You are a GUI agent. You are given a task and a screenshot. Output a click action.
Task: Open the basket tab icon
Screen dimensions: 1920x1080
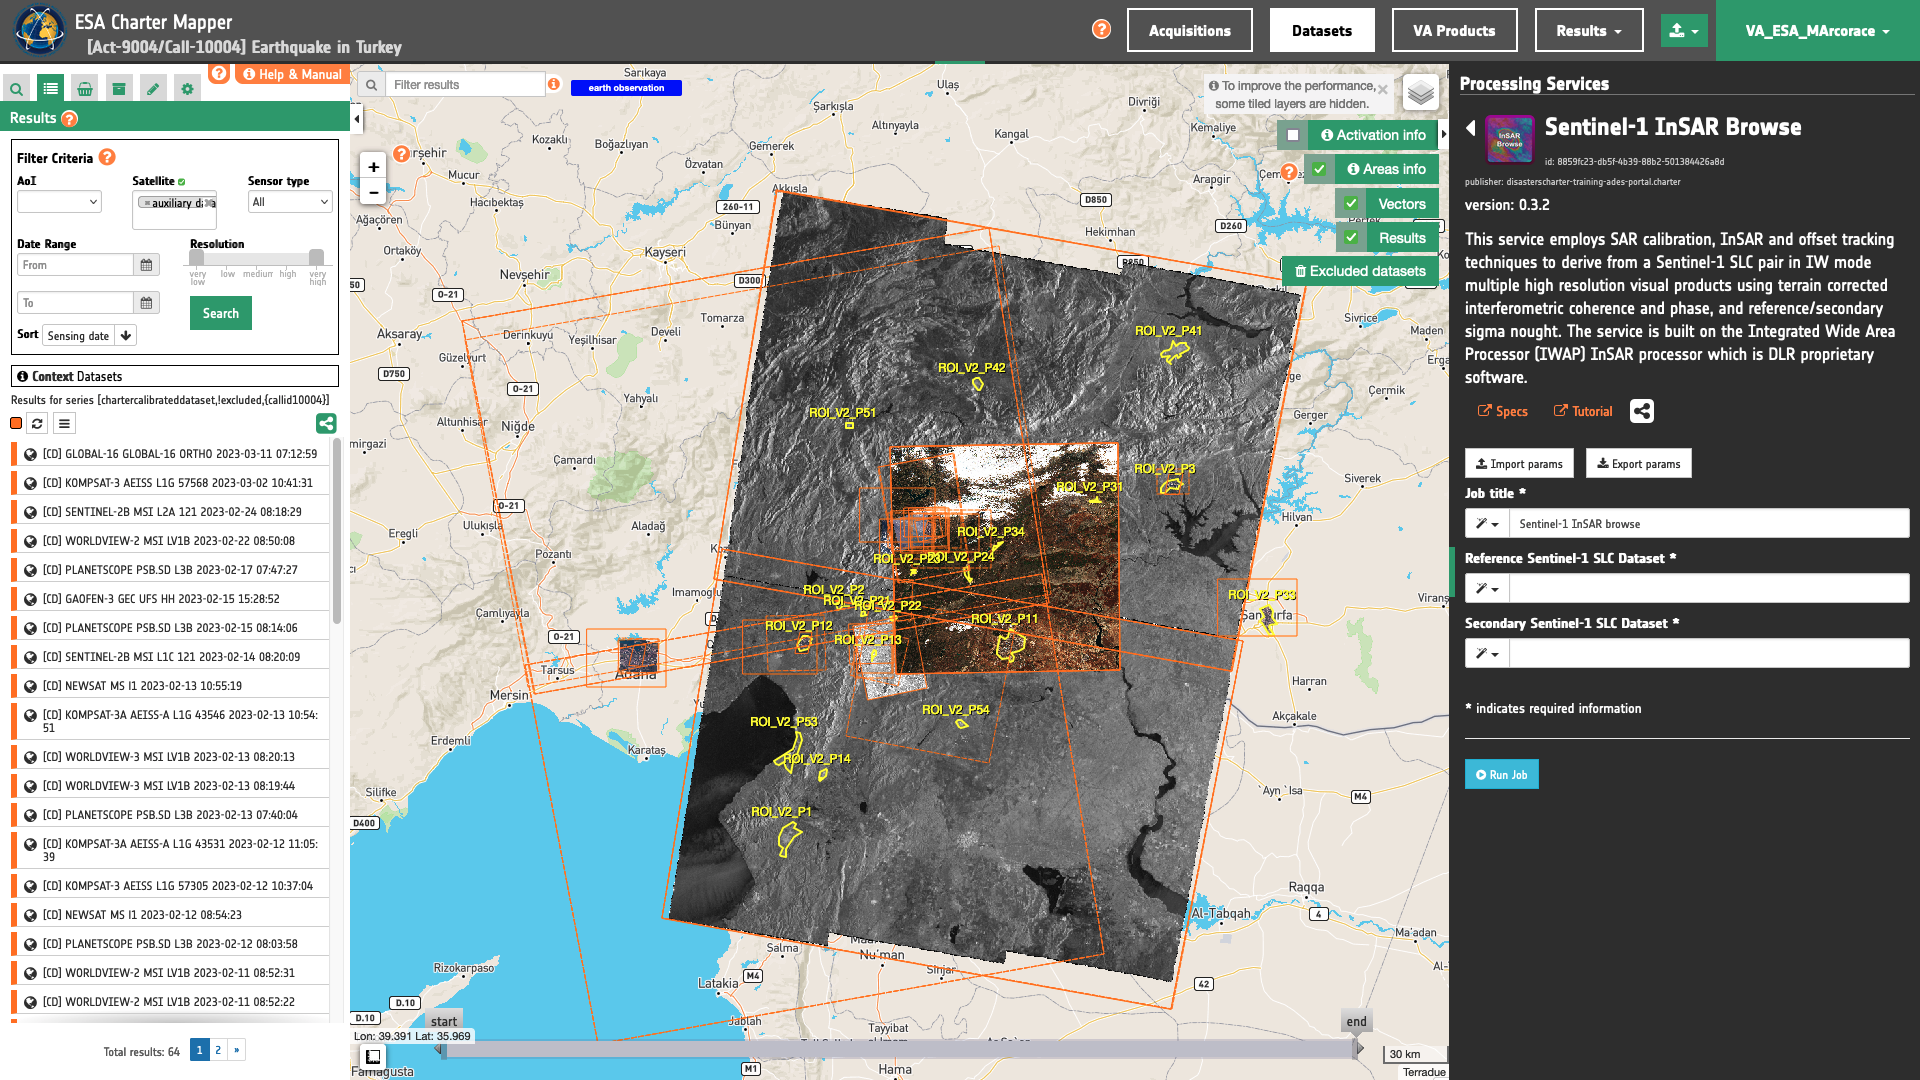pos(85,89)
